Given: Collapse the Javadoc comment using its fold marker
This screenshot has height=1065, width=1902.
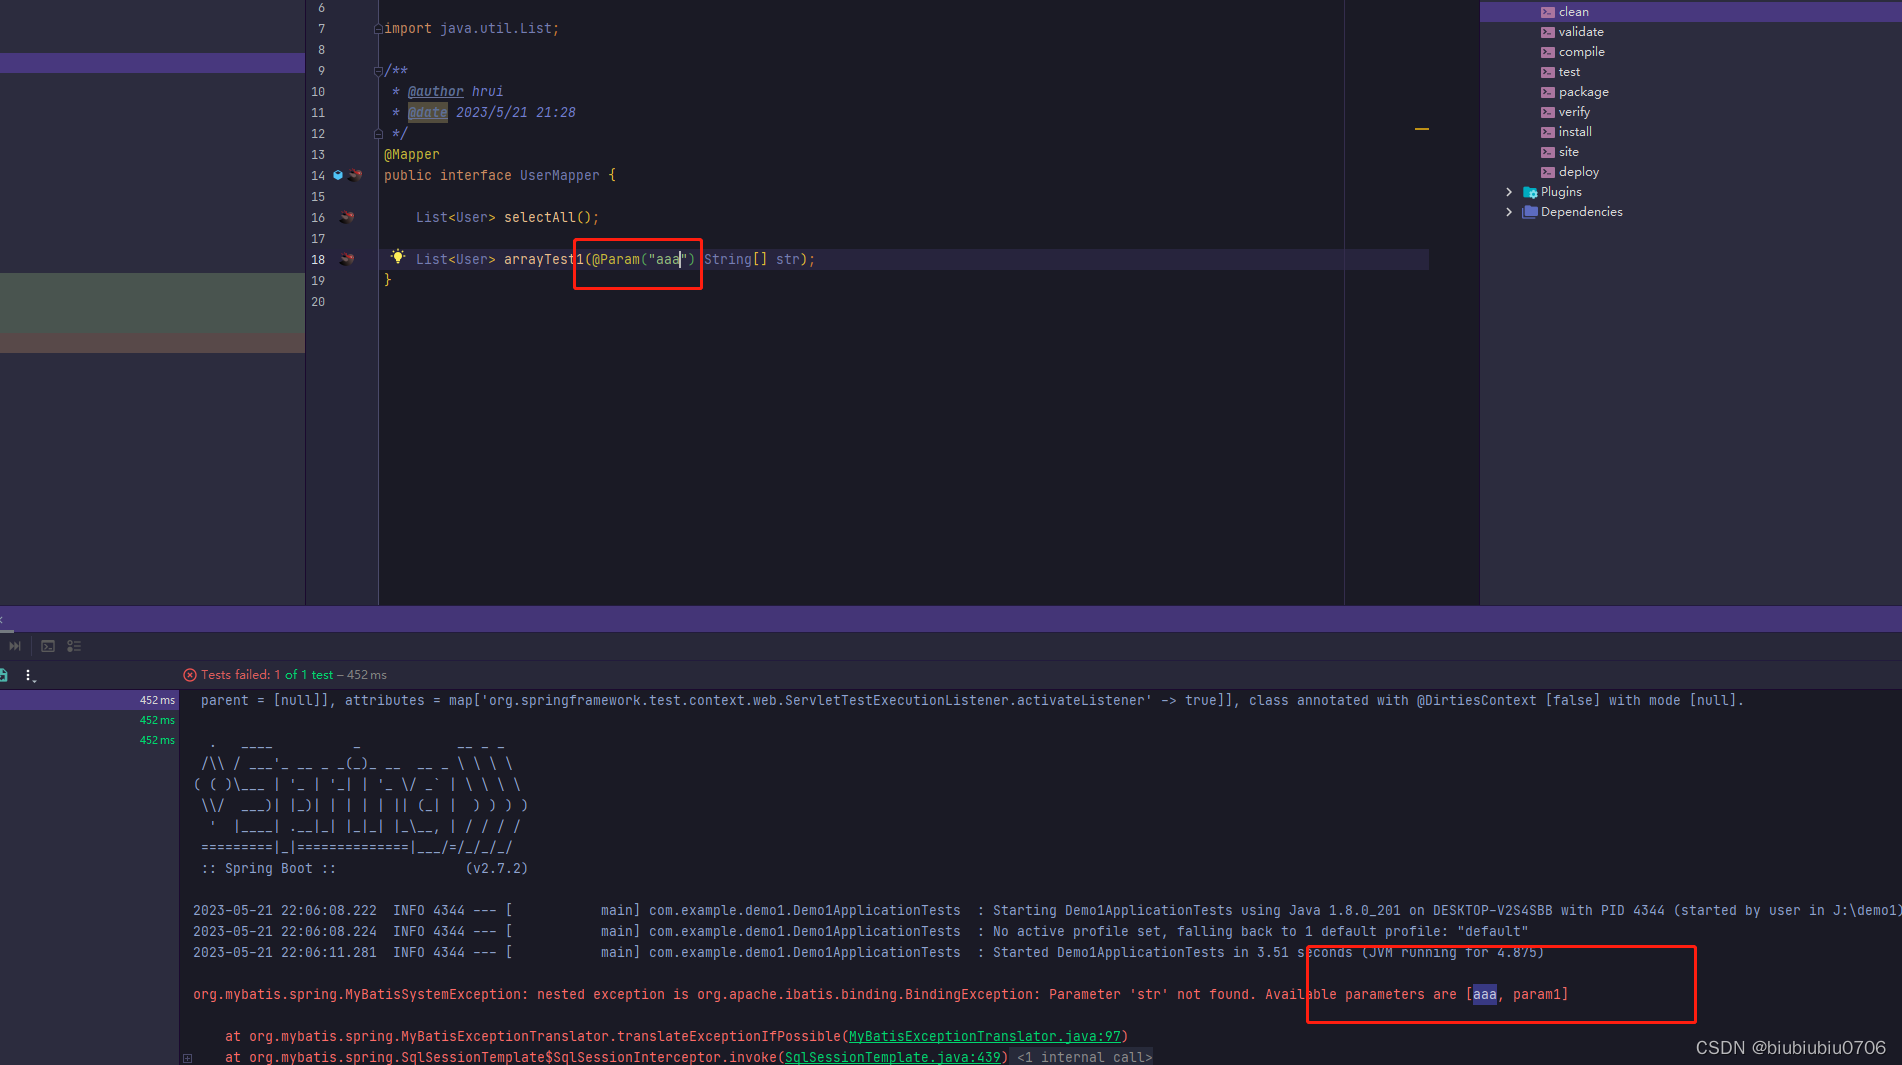Looking at the screenshot, I should click(x=378, y=70).
